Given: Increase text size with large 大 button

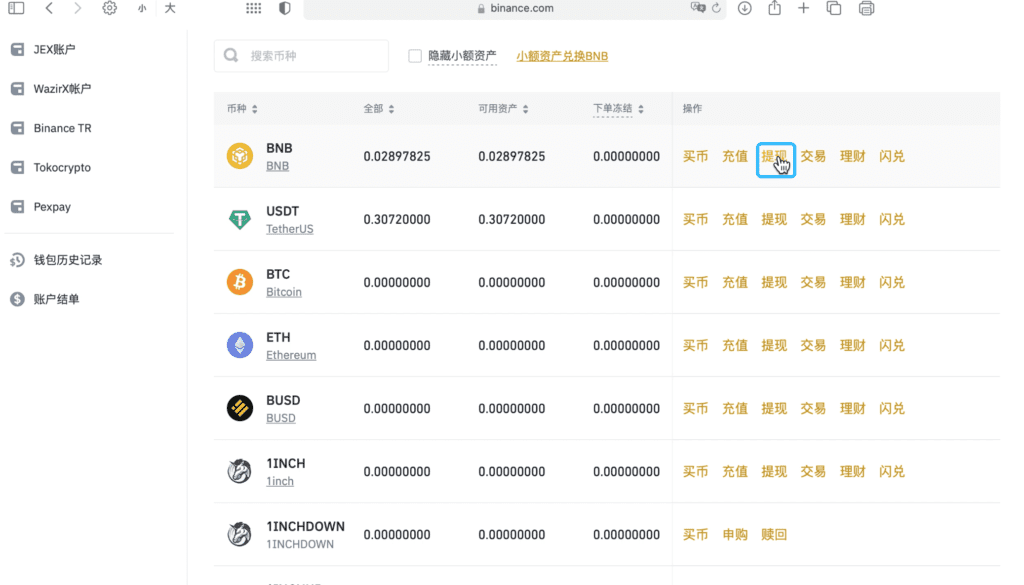Looking at the screenshot, I should click(170, 8).
